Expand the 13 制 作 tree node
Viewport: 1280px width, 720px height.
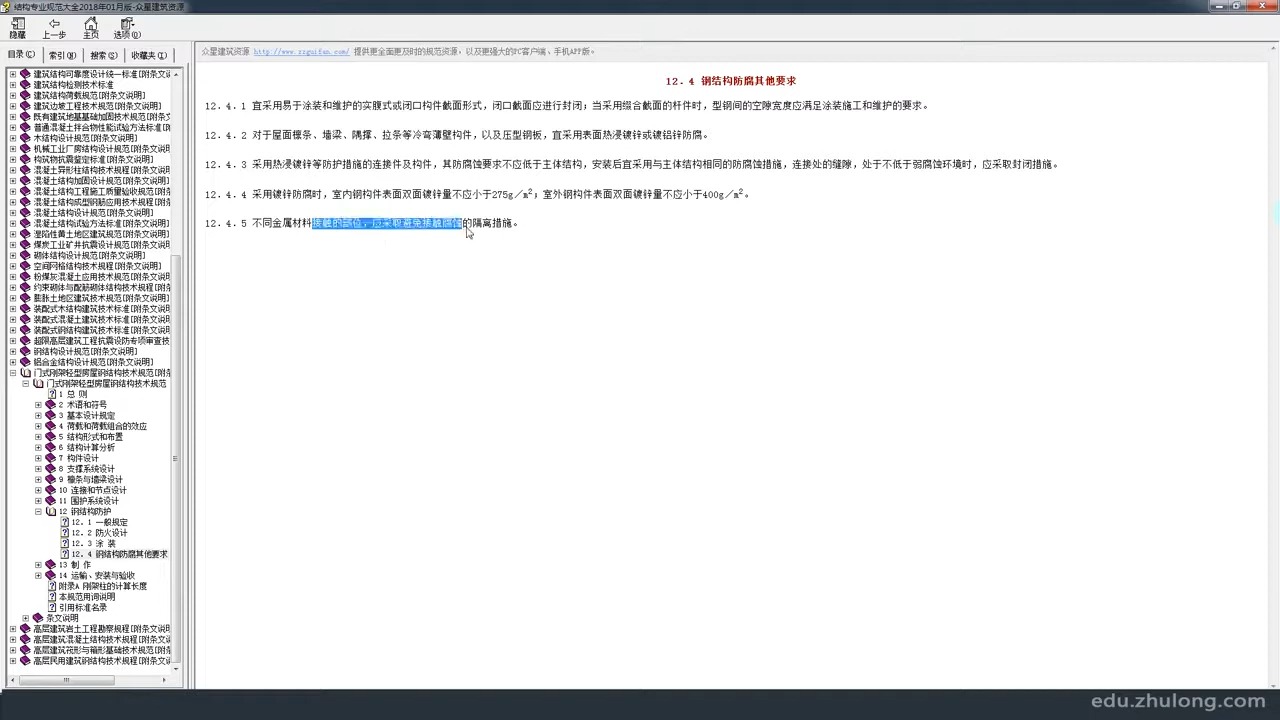37,565
